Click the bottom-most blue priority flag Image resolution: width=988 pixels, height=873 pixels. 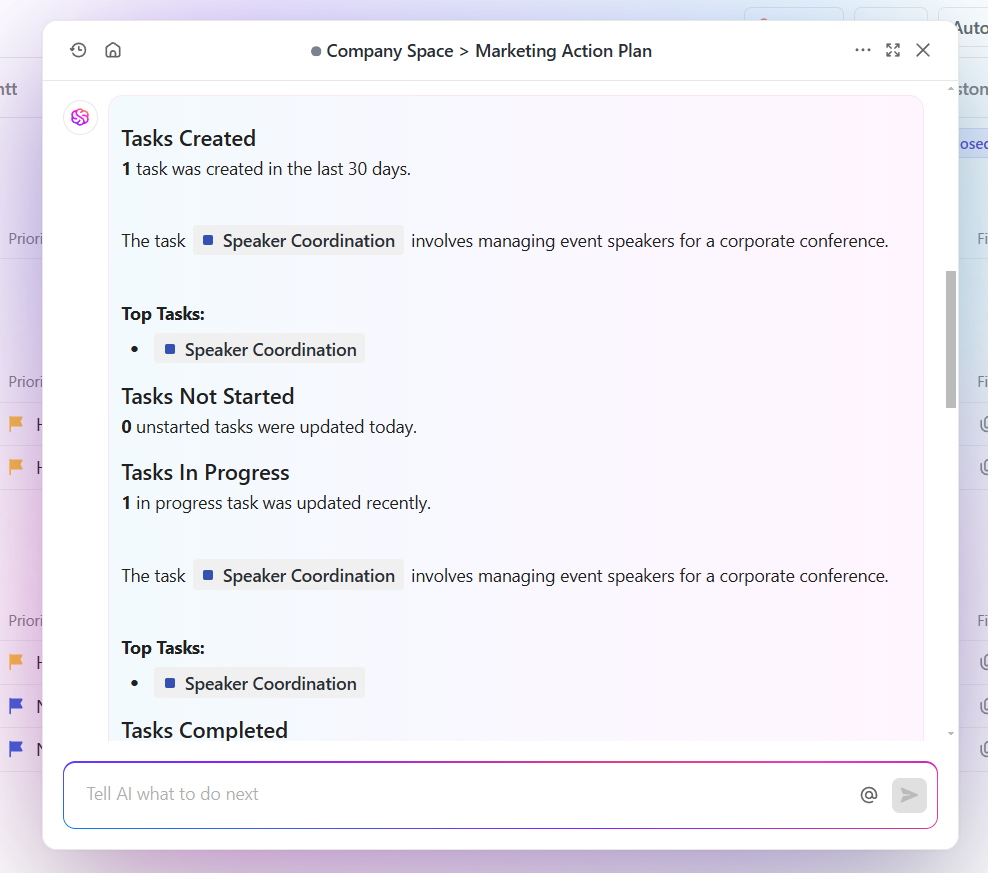[x=16, y=748]
